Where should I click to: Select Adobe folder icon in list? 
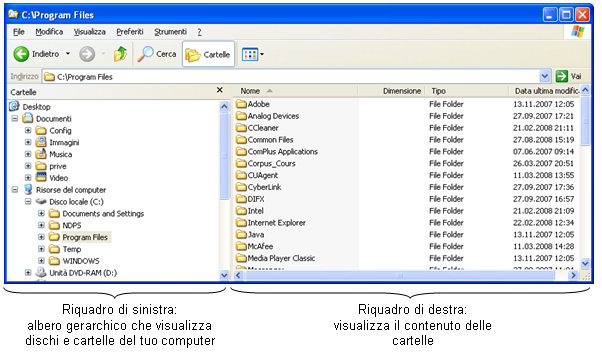pos(241,104)
